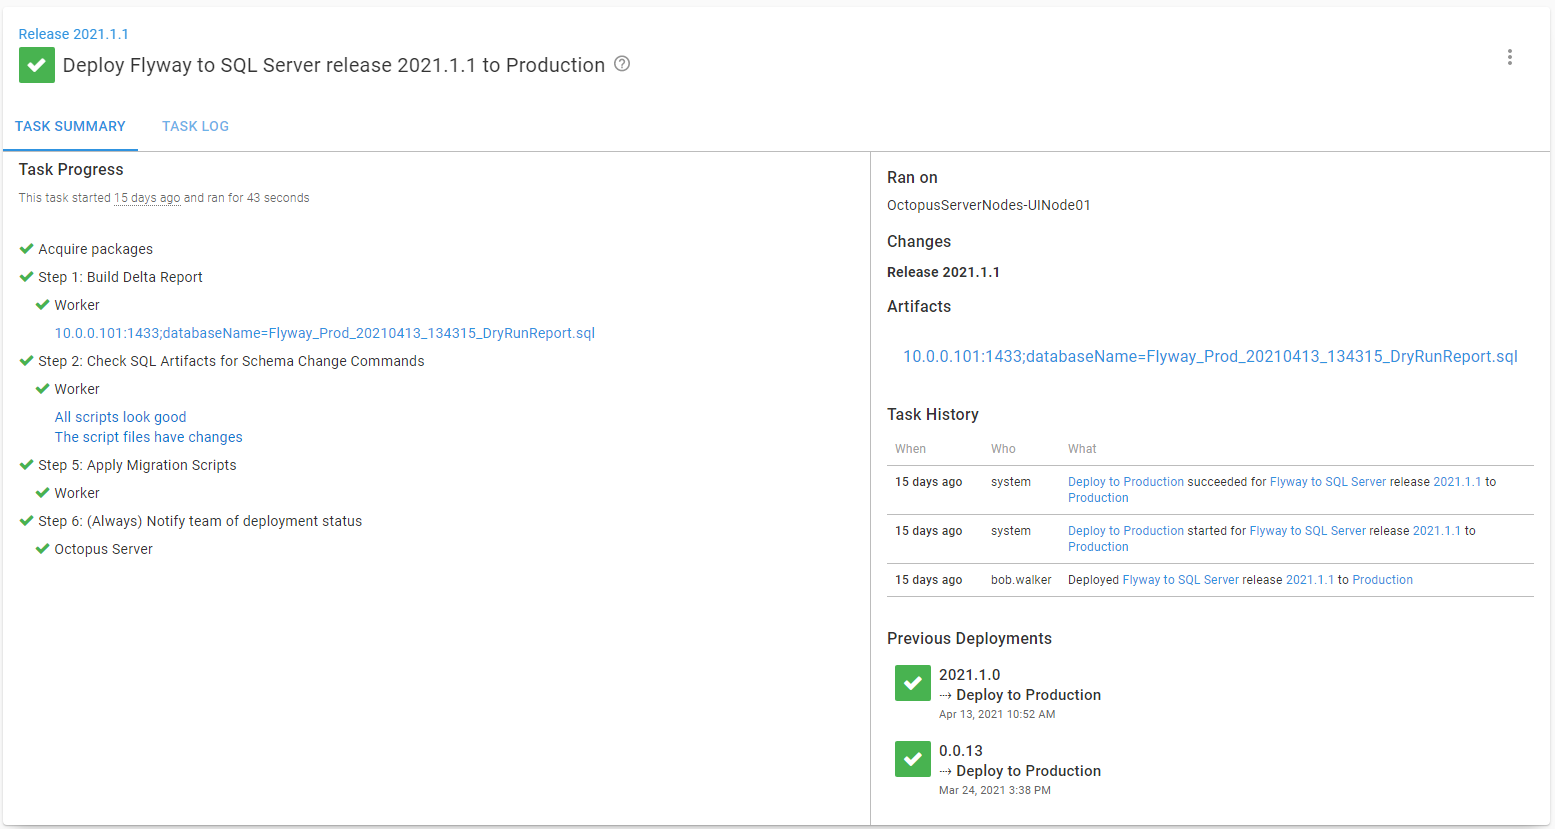Click the green success checkmark beside the title
This screenshot has width=1555, height=829.
[36, 64]
